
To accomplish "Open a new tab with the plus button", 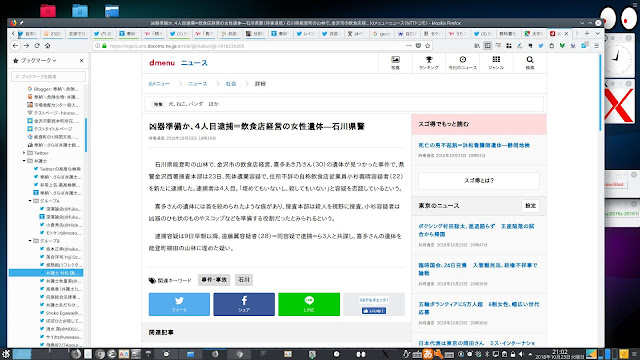I will 587,33.
